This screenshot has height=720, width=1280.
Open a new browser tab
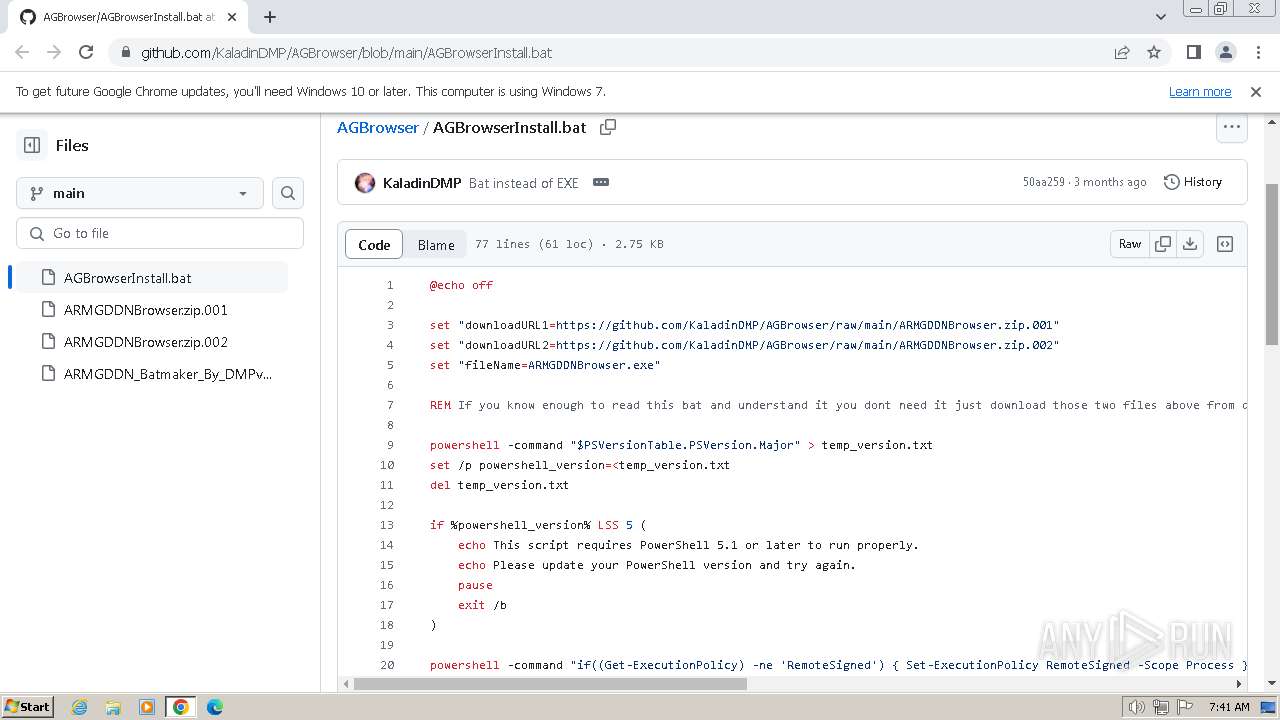(x=270, y=17)
